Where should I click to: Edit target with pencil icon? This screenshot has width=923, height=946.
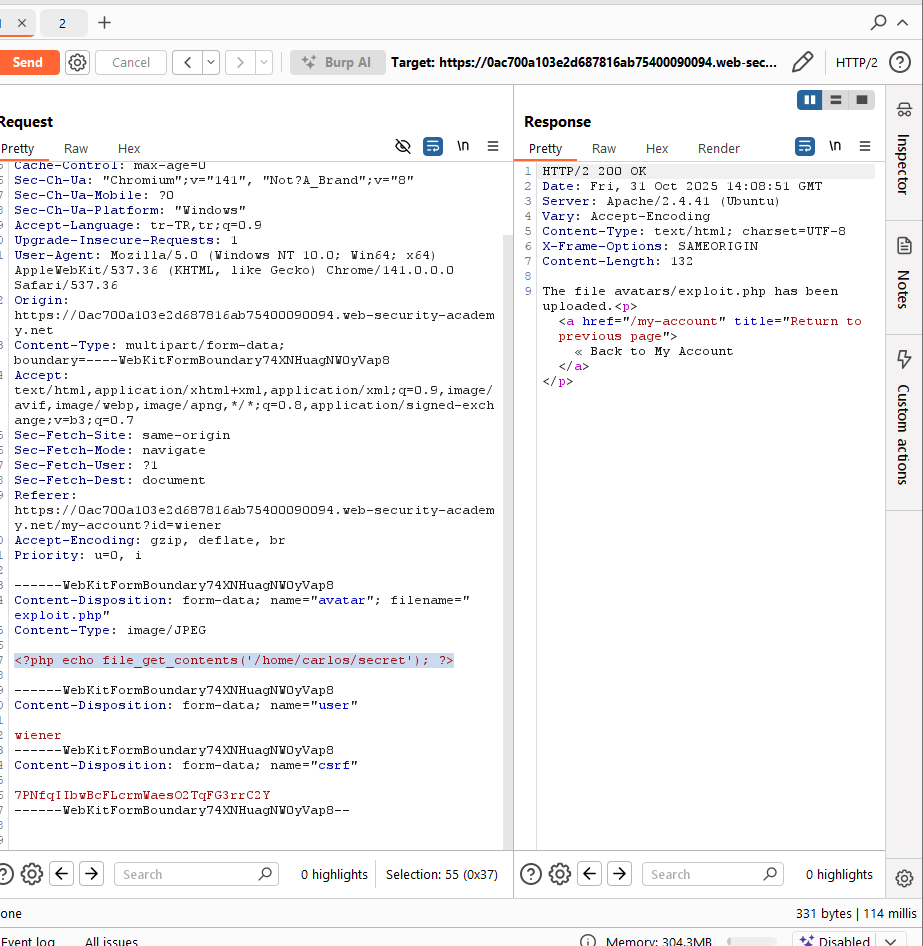pyautogui.click(x=802, y=62)
